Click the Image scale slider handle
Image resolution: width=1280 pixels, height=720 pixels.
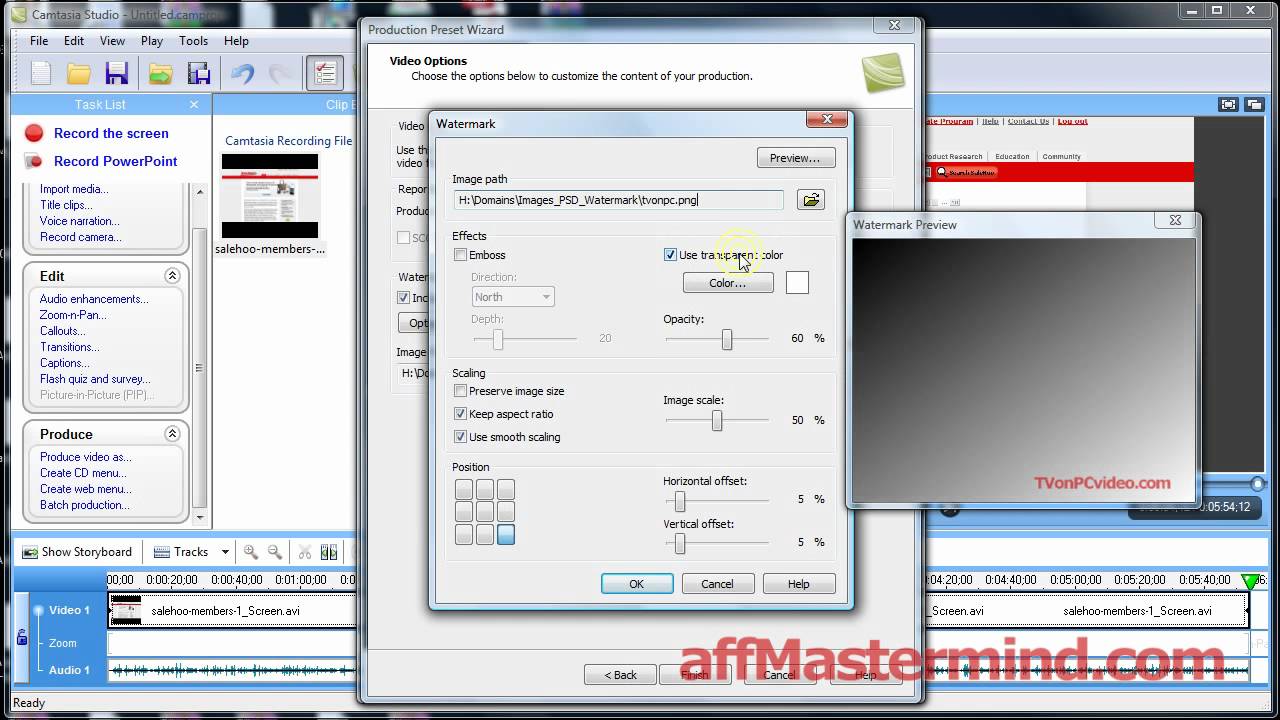click(x=717, y=421)
